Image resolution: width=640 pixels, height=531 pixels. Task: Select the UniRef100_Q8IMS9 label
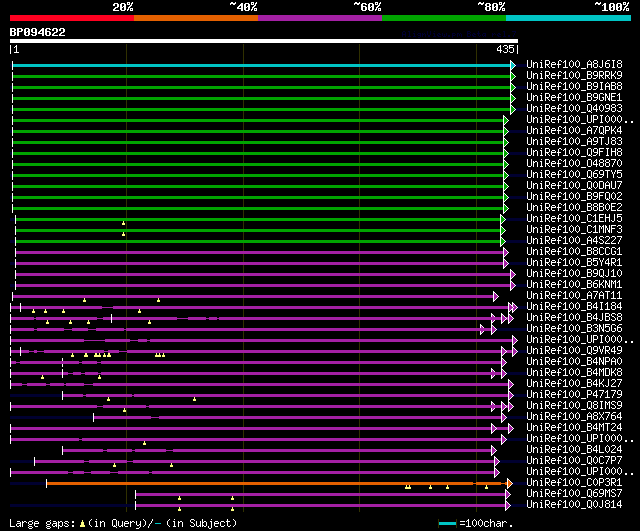click(x=574, y=406)
